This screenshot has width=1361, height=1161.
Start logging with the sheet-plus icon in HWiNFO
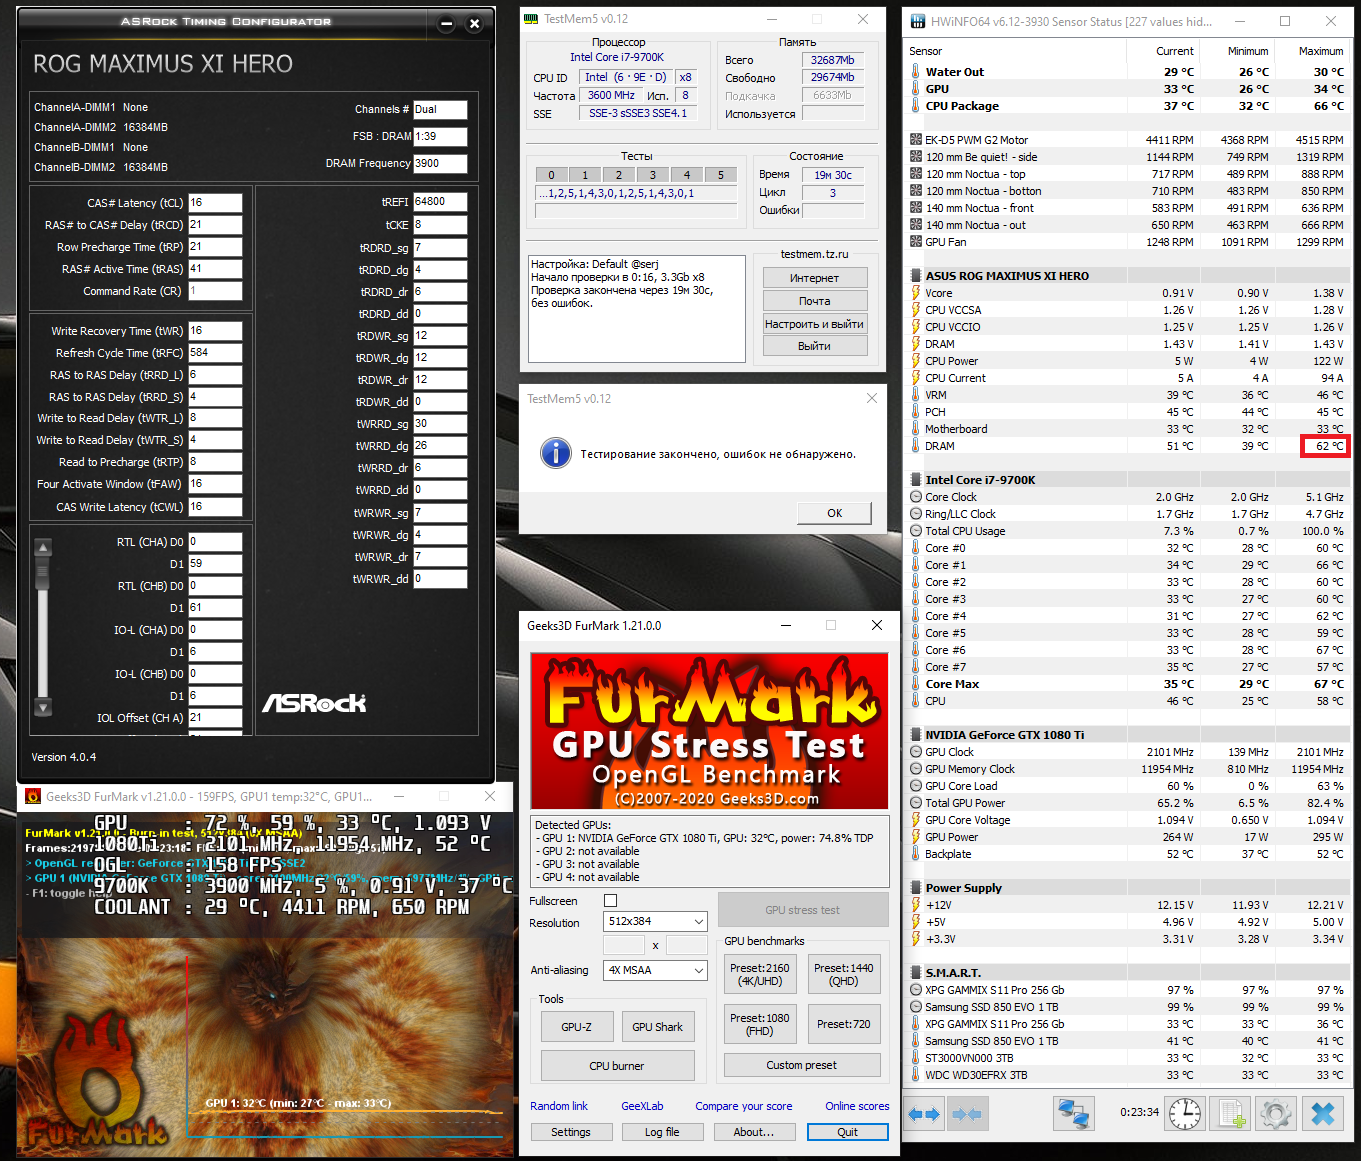(1231, 1113)
